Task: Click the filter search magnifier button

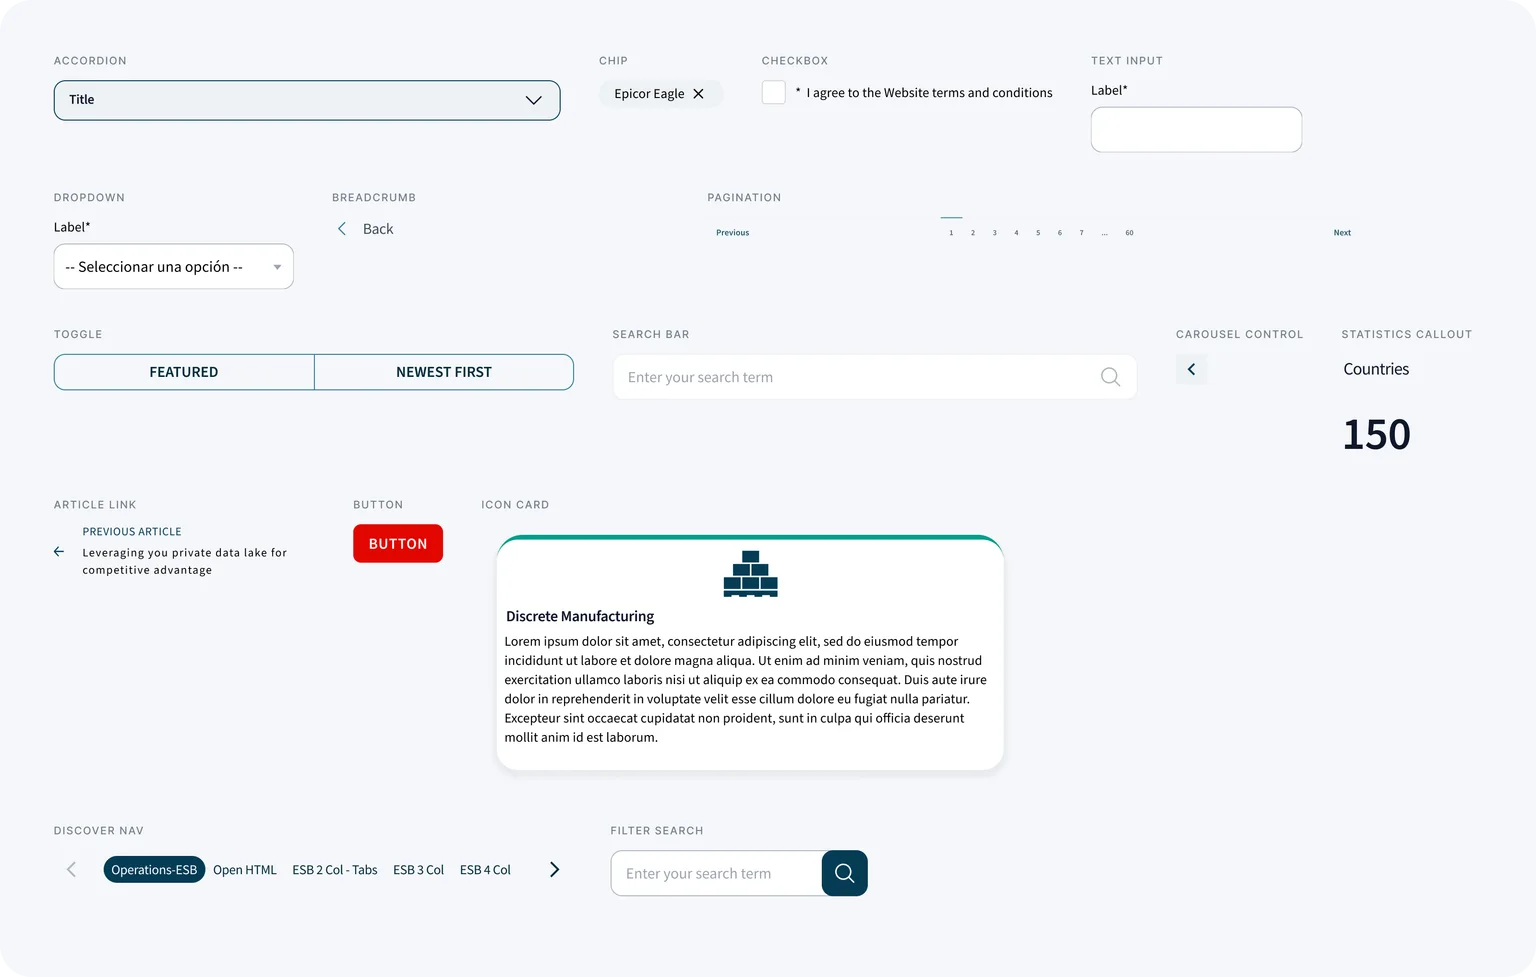Action: [845, 873]
